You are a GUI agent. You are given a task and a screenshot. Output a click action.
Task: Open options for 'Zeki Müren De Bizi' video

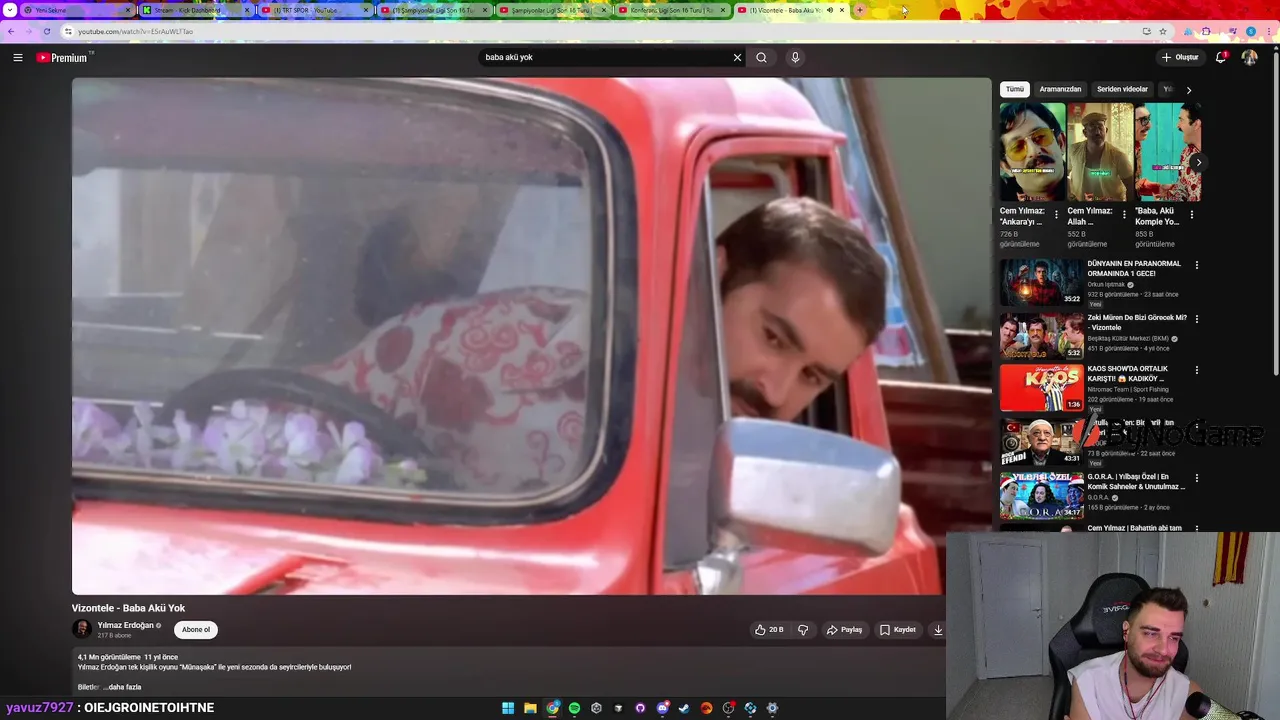coord(1196,319)
